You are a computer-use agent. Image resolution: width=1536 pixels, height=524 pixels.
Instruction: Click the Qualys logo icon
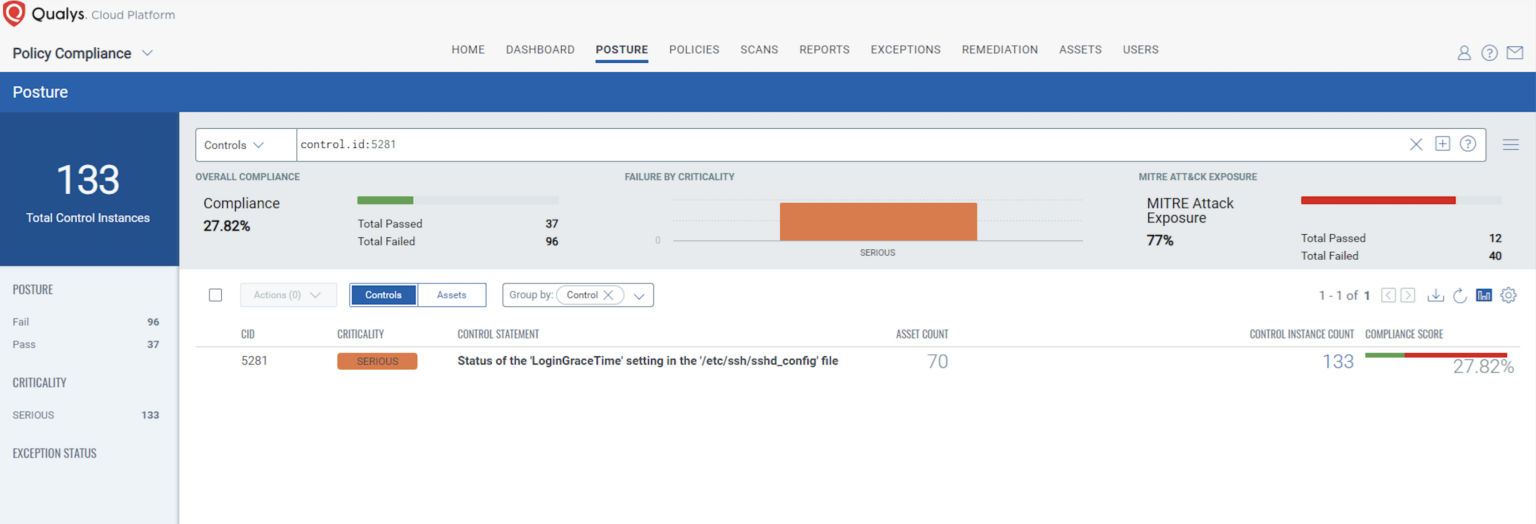point(14,14)
